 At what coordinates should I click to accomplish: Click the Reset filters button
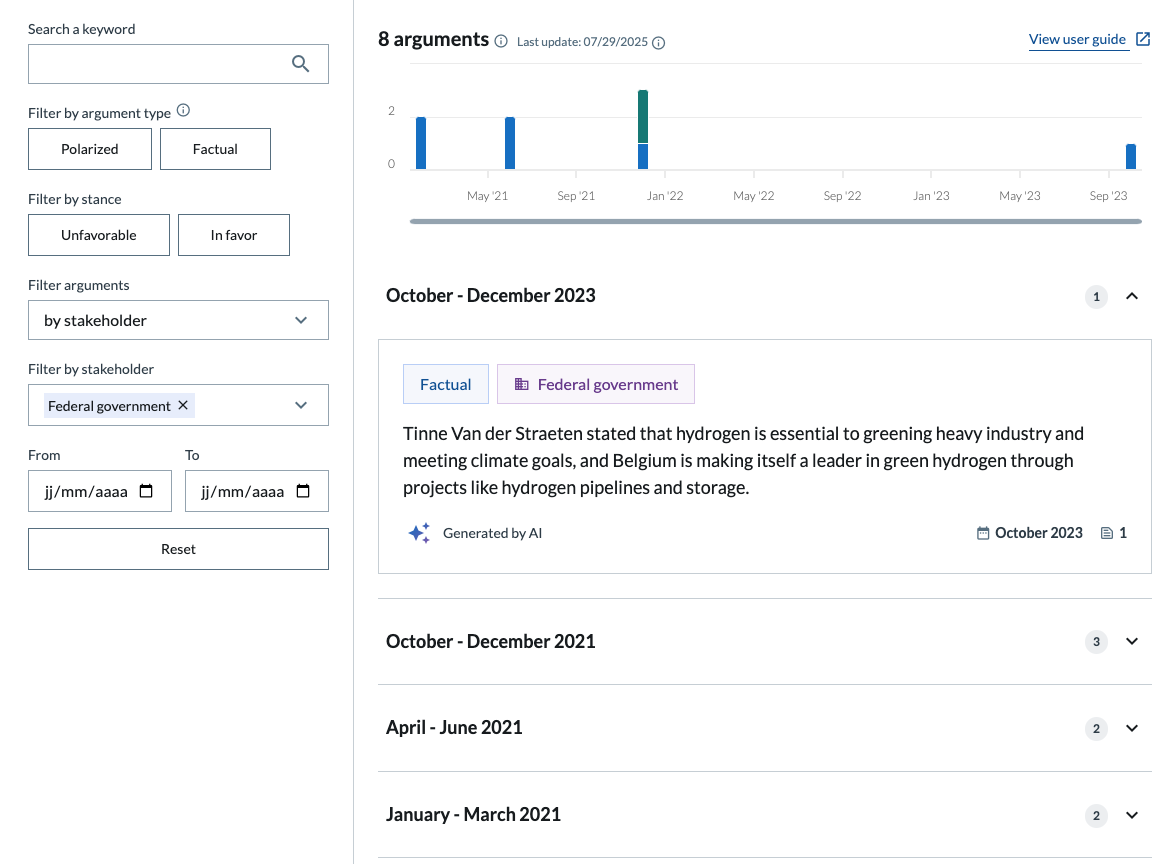click(178, 549)
